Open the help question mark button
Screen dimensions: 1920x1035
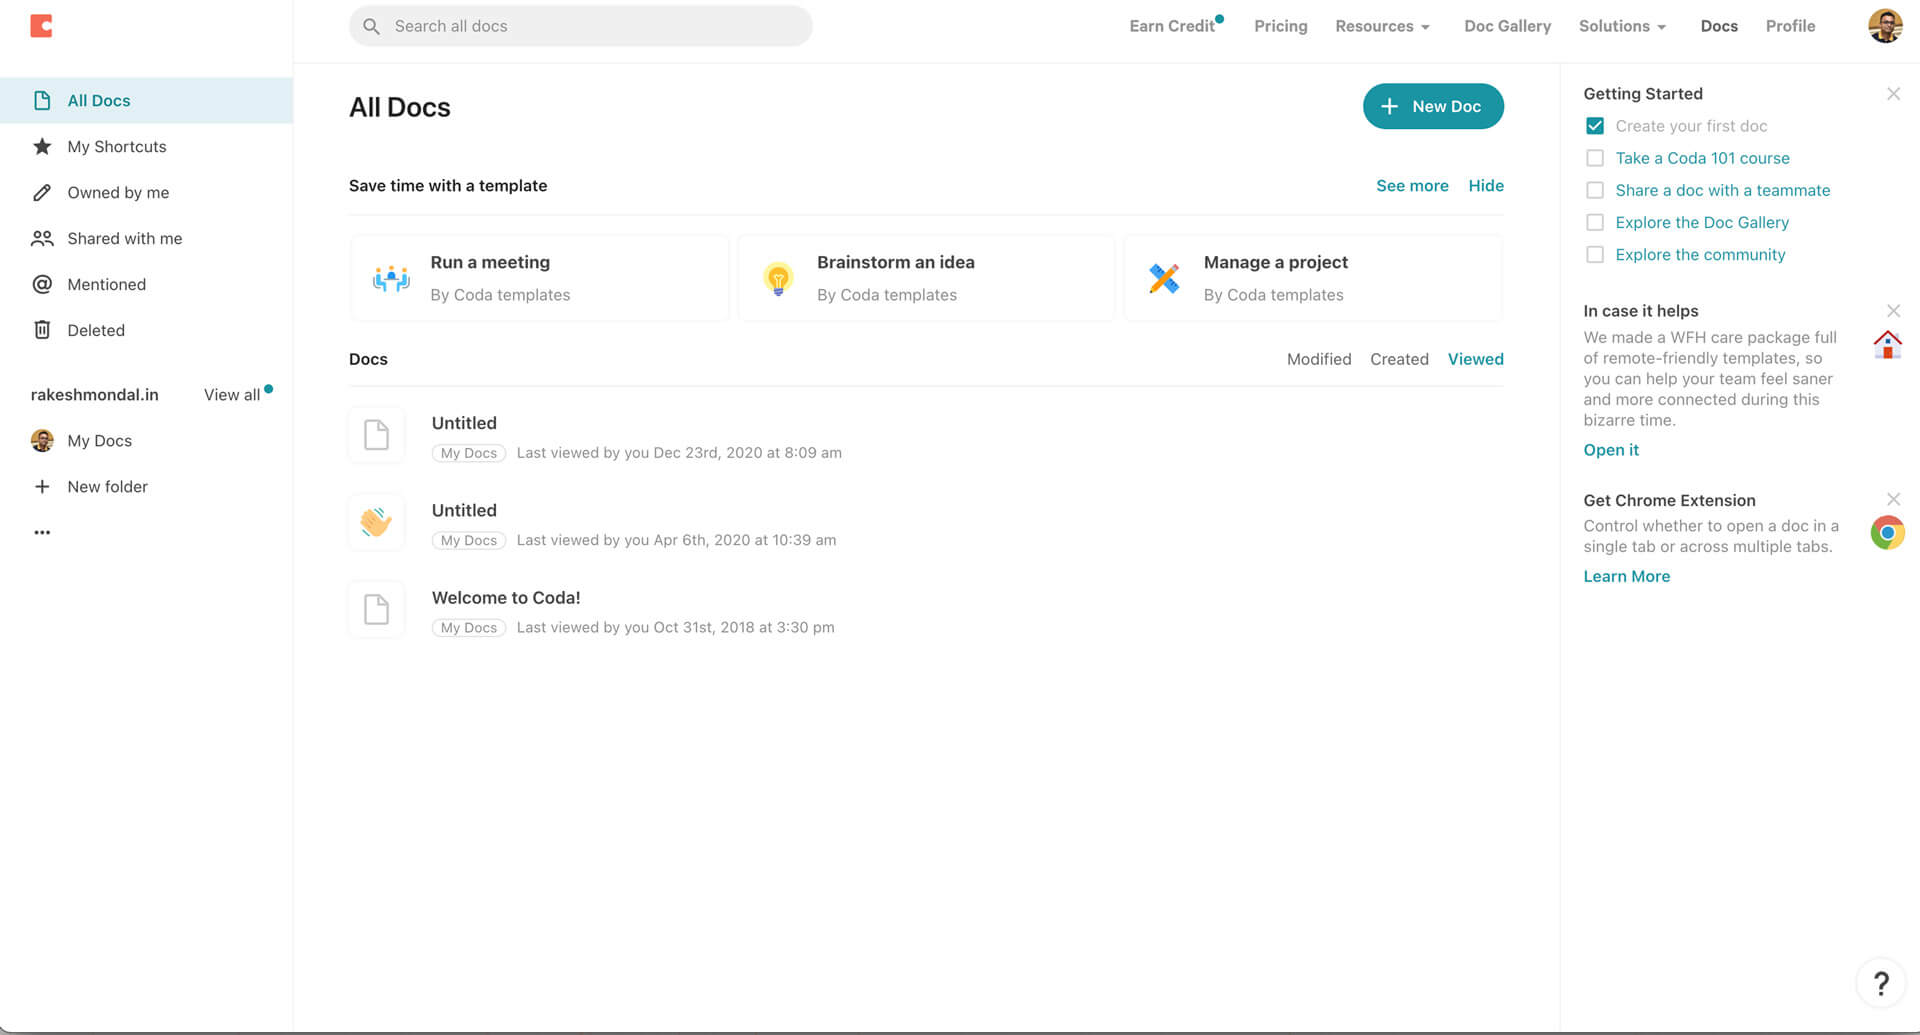(x=1881, y=984)
